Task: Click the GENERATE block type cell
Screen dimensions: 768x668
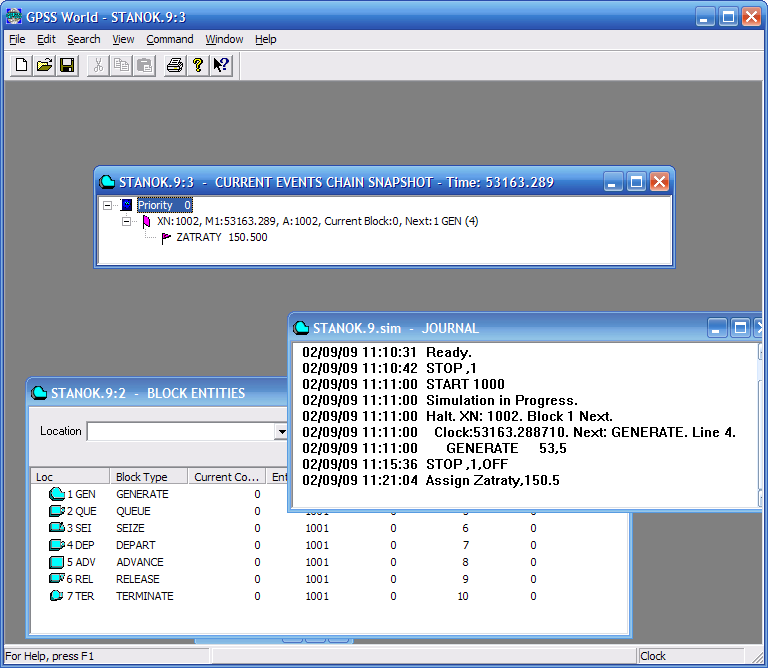Action: (142, 494)
